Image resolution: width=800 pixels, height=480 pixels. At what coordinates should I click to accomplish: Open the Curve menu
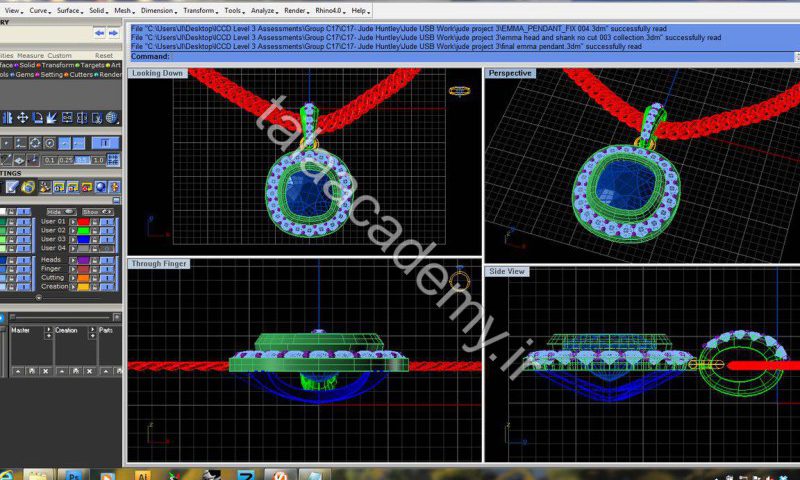pos(39,10)
